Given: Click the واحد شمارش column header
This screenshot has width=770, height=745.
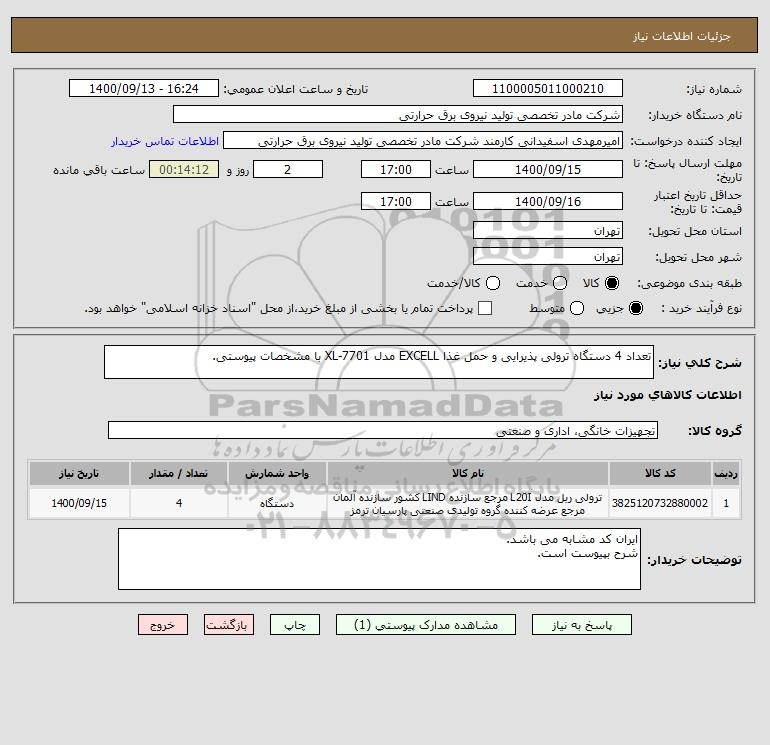Looking at the screenshot, I should pos(277,473).
